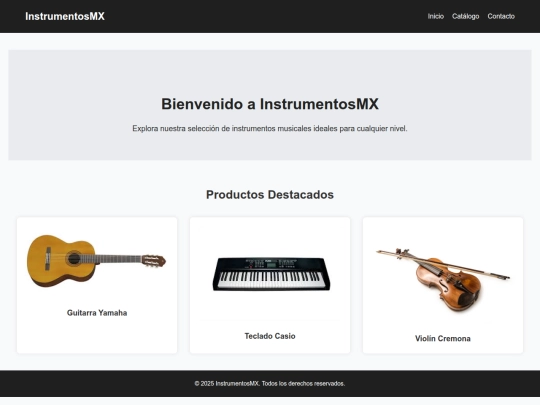
Task: Open the acoustic guitar product image
Action: tap(97, 261)
